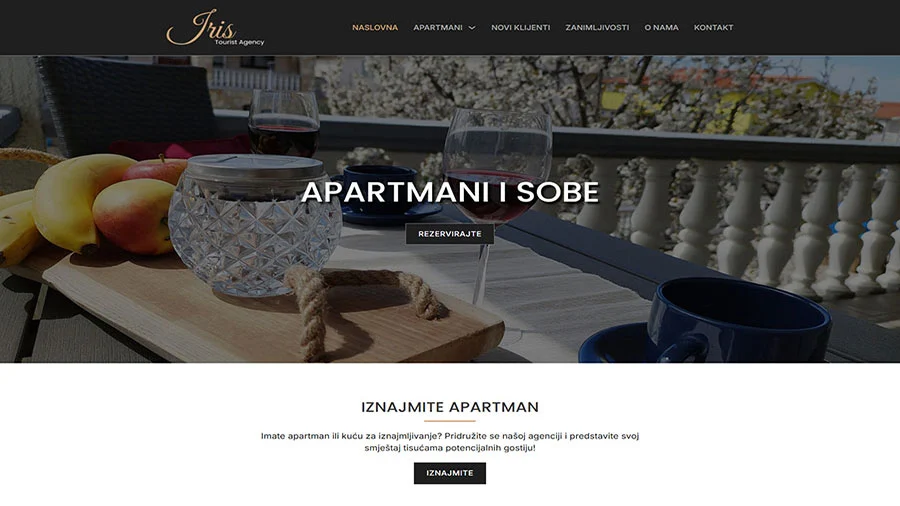
Task: Click the Iris Tourist Agency logo
Action: (x=215, y=28)
